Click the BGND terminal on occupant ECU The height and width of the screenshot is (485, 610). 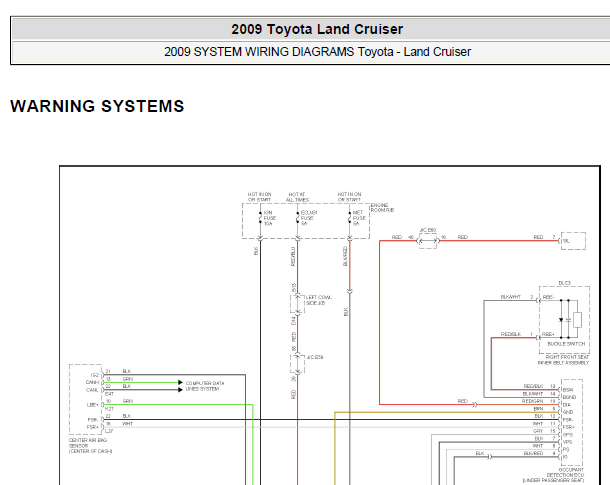click(569, 397)
